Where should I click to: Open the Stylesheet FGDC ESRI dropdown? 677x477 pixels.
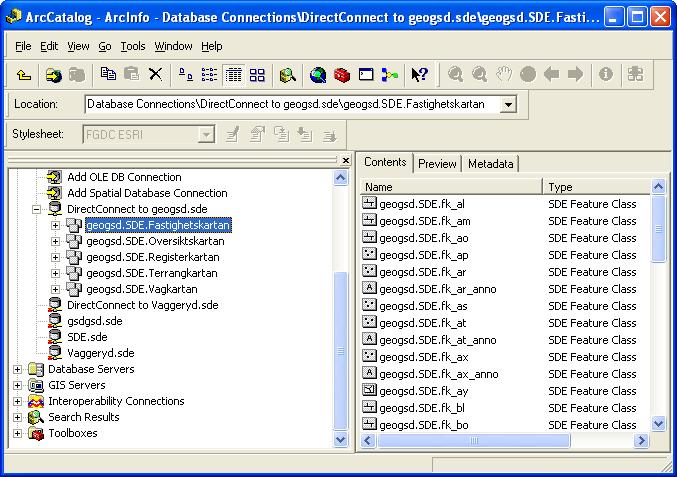pyautogui.click(x=206, y=135)
